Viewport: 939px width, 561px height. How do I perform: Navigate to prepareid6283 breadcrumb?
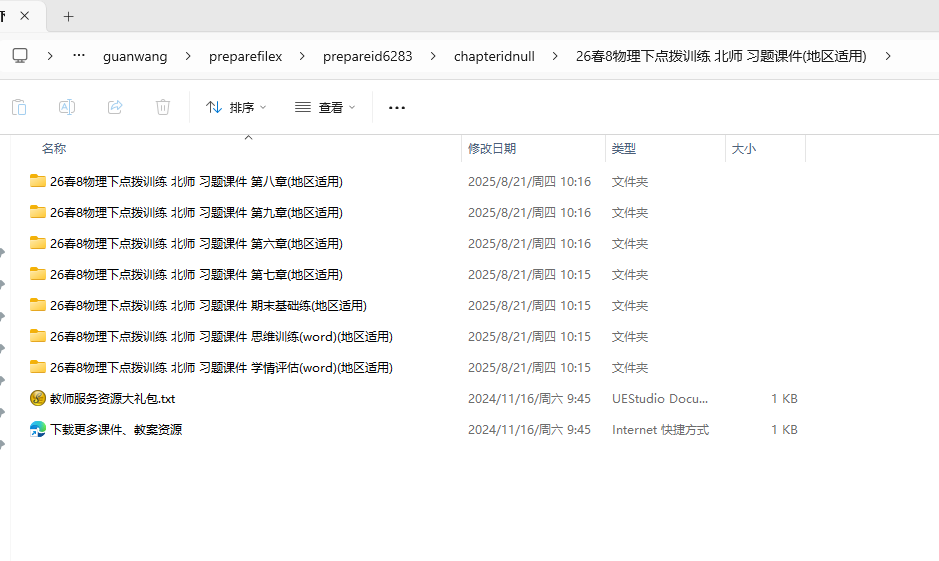coord(368,56)
